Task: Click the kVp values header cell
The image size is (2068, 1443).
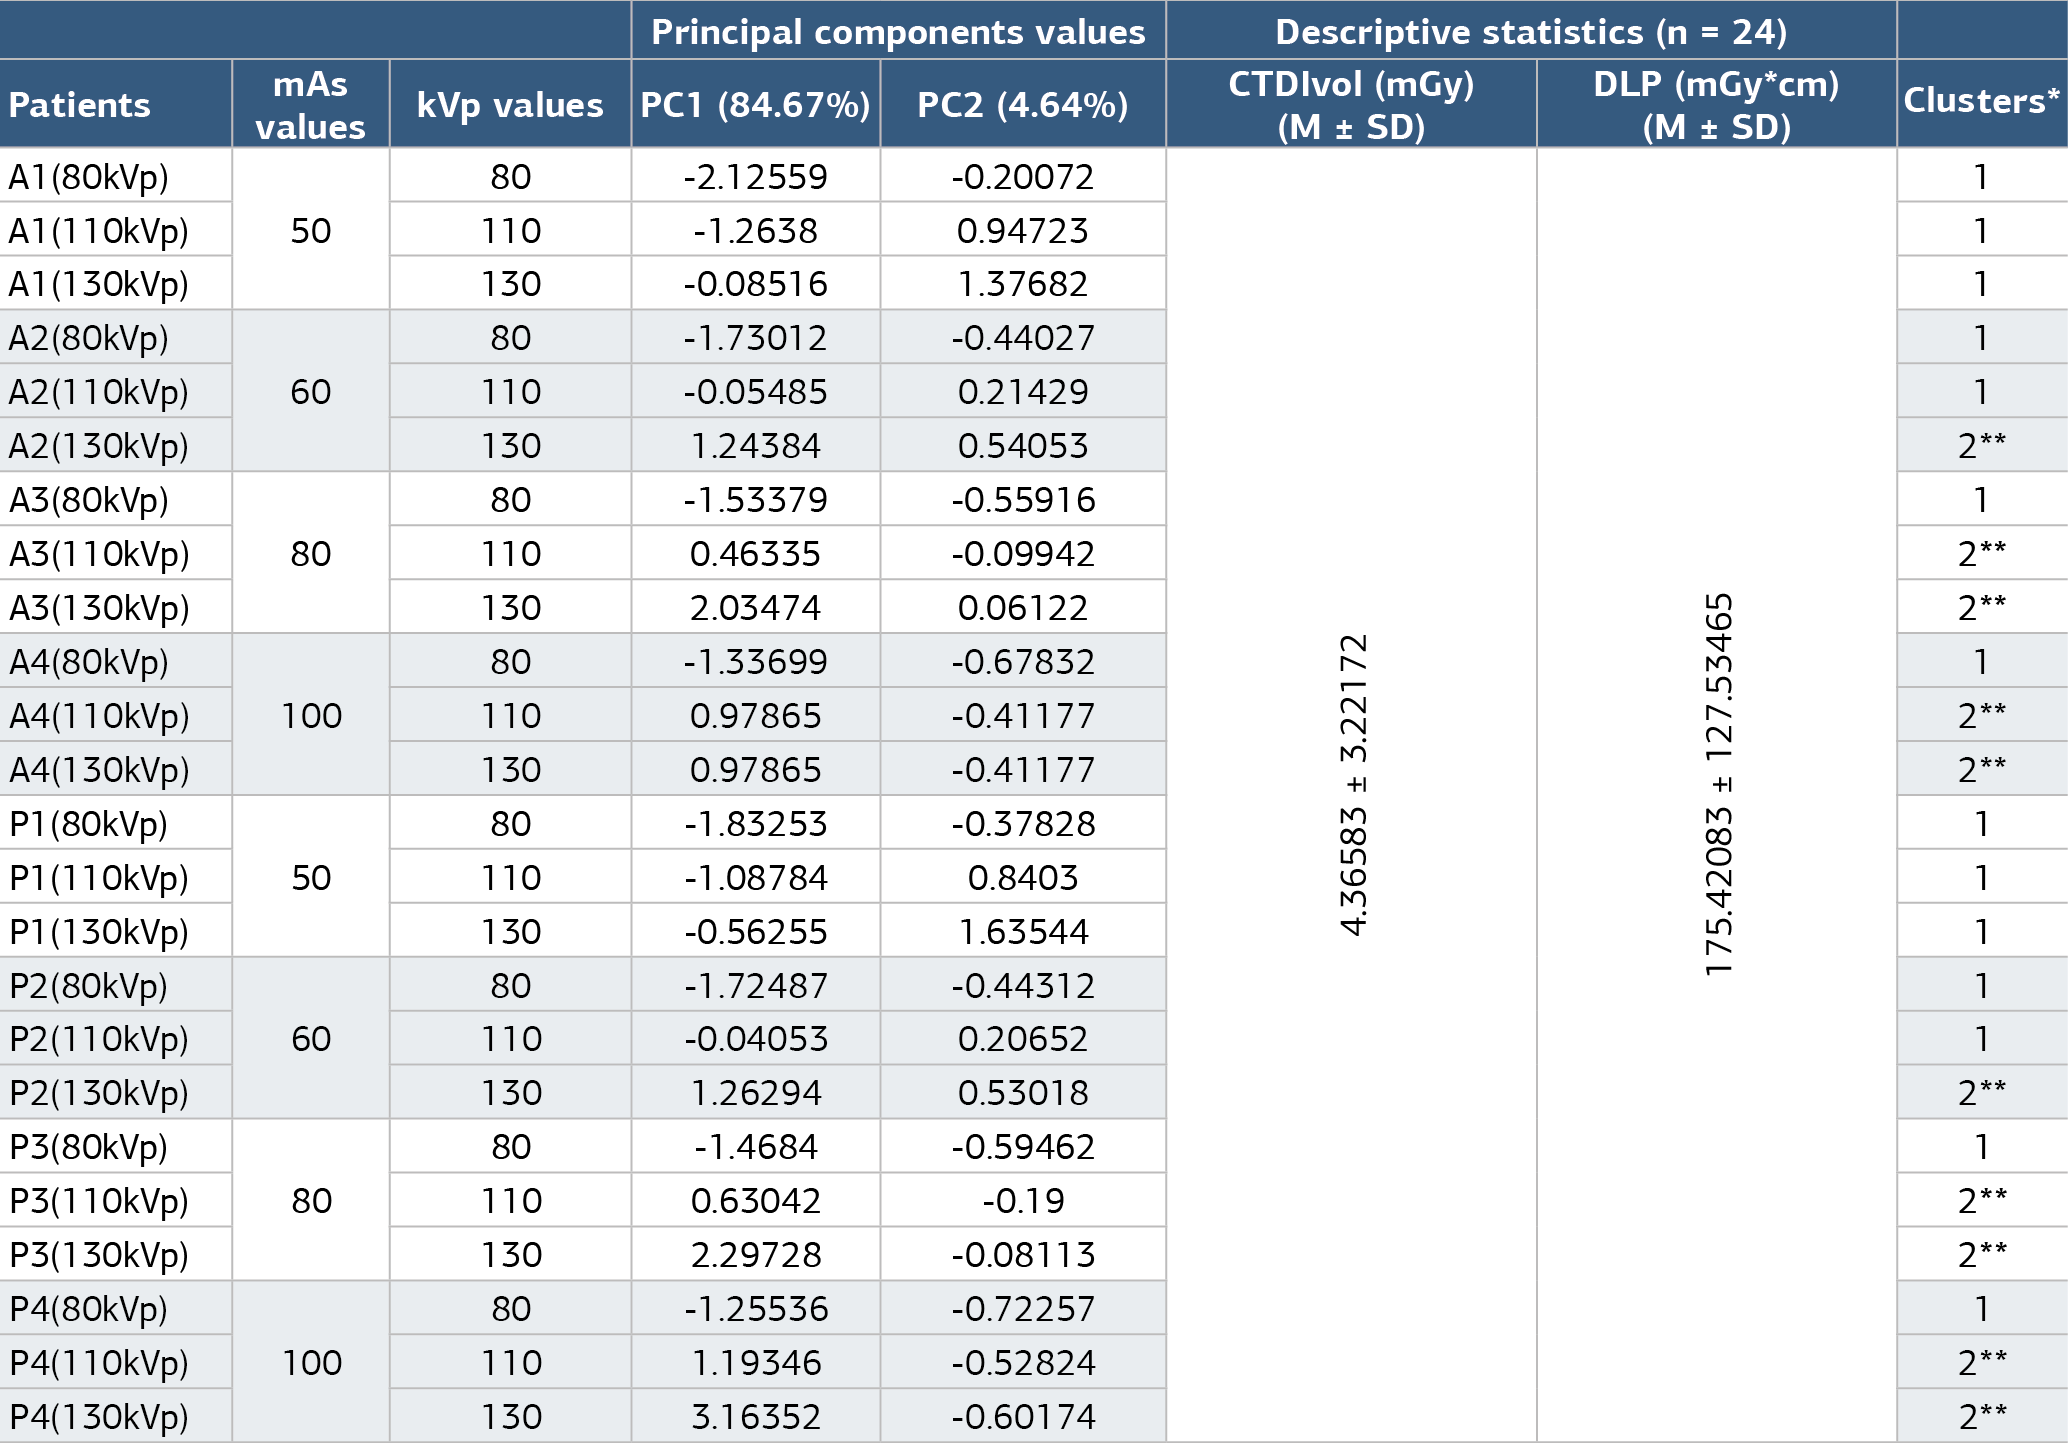Action: pyautogui.click(x=510, y=104)
